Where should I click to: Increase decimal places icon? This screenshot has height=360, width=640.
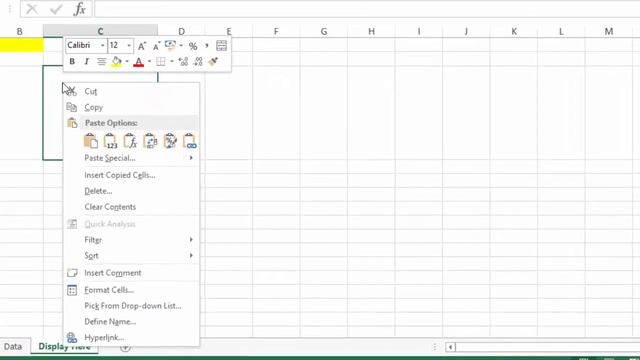point(183,62)
